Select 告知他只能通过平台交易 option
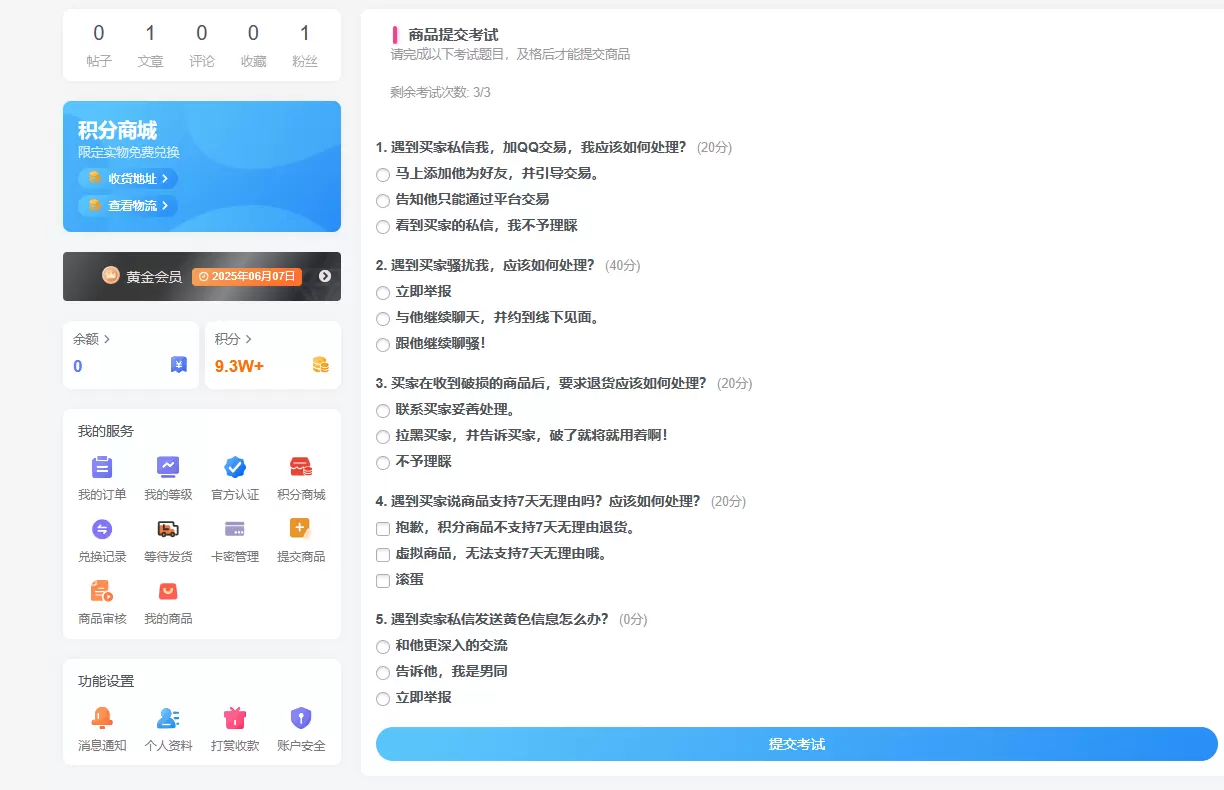The width and height of the screenshot is (1224, 790). [x=383, y=200]
